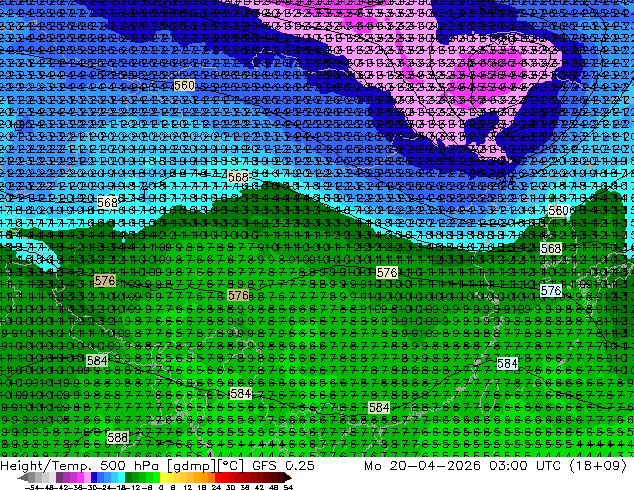Click the '12' legend scale value
Screen dimensions: 634x490
[x=188, y=488]
